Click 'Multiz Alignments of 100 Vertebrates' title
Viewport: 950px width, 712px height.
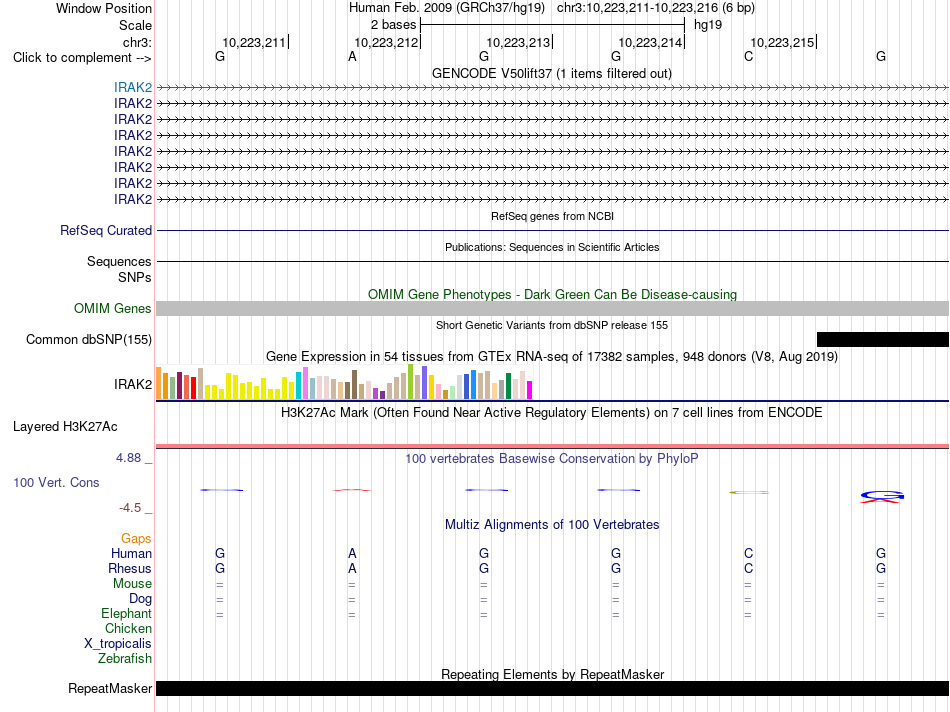(552, 525)
